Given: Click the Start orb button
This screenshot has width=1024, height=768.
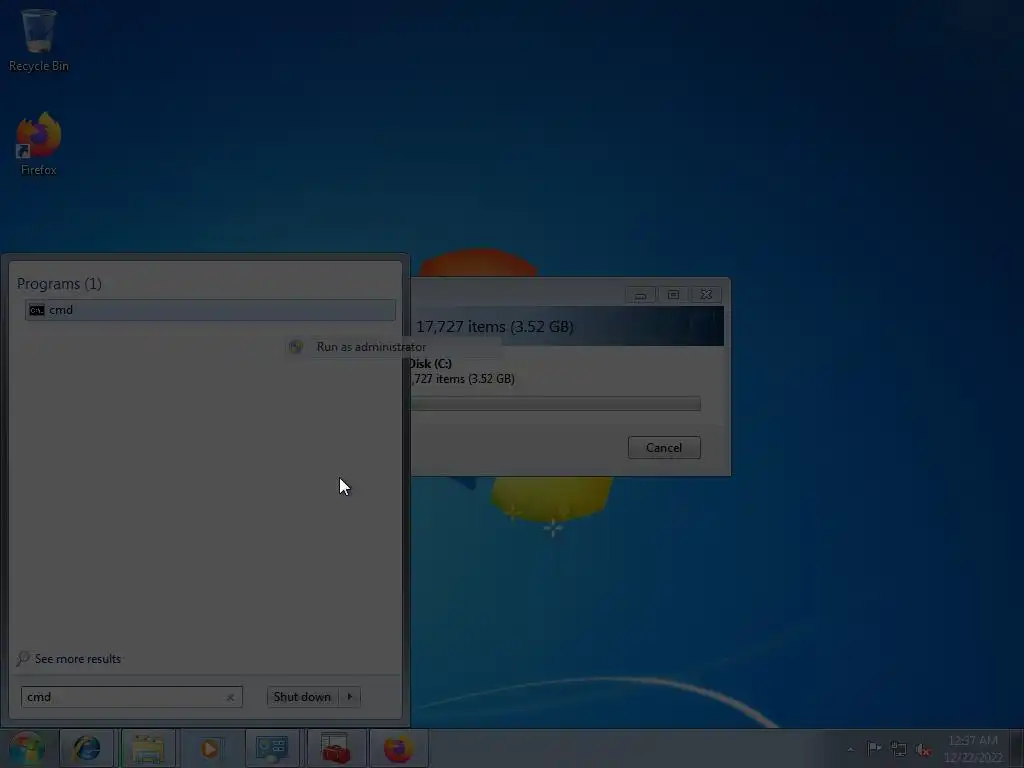Looking at the screenshot, I should click(27, 748).
